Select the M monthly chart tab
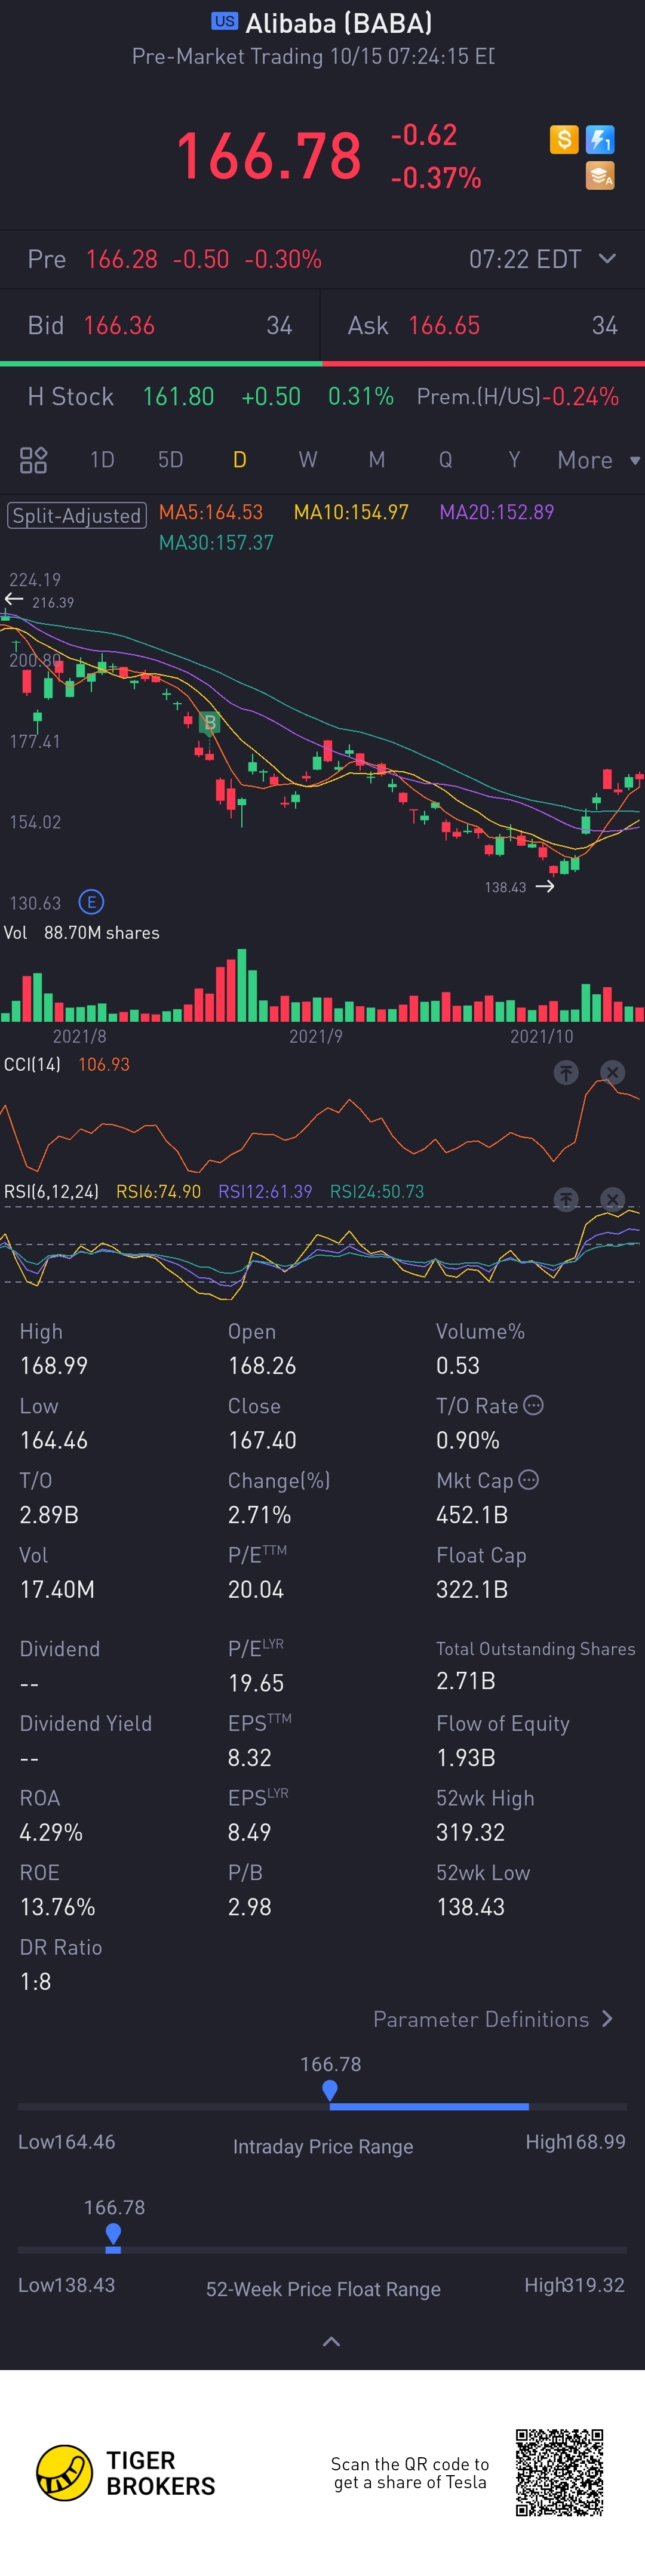The height and width of the screenshot is (2576, 645). tap(377, 460)
